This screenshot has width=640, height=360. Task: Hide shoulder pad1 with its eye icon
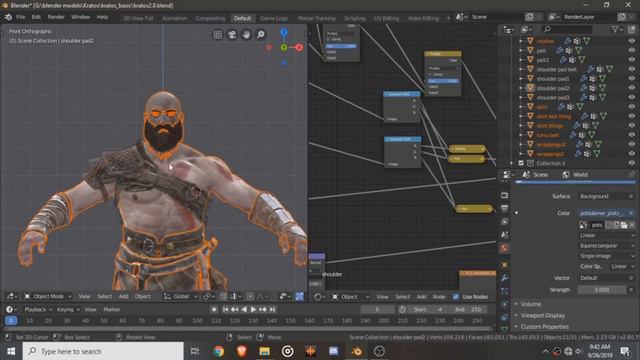(x=632, y=78)
